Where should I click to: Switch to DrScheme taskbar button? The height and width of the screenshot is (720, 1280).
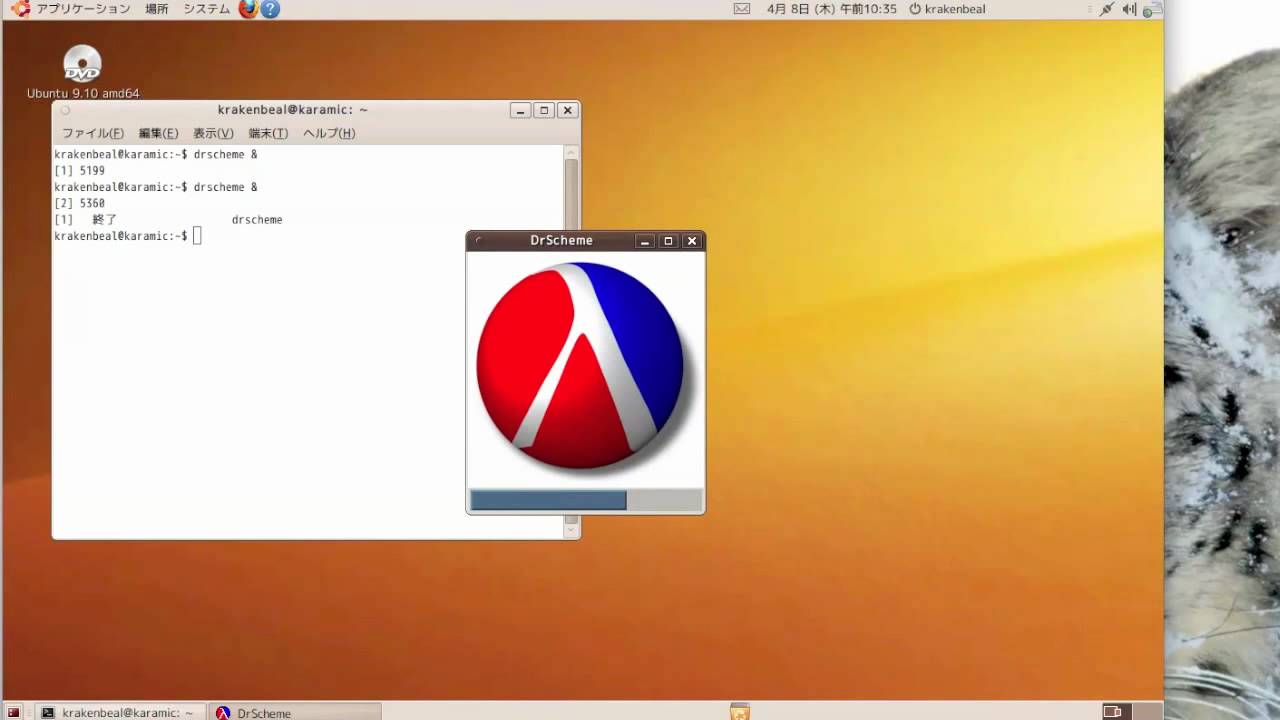pos(296,712)
